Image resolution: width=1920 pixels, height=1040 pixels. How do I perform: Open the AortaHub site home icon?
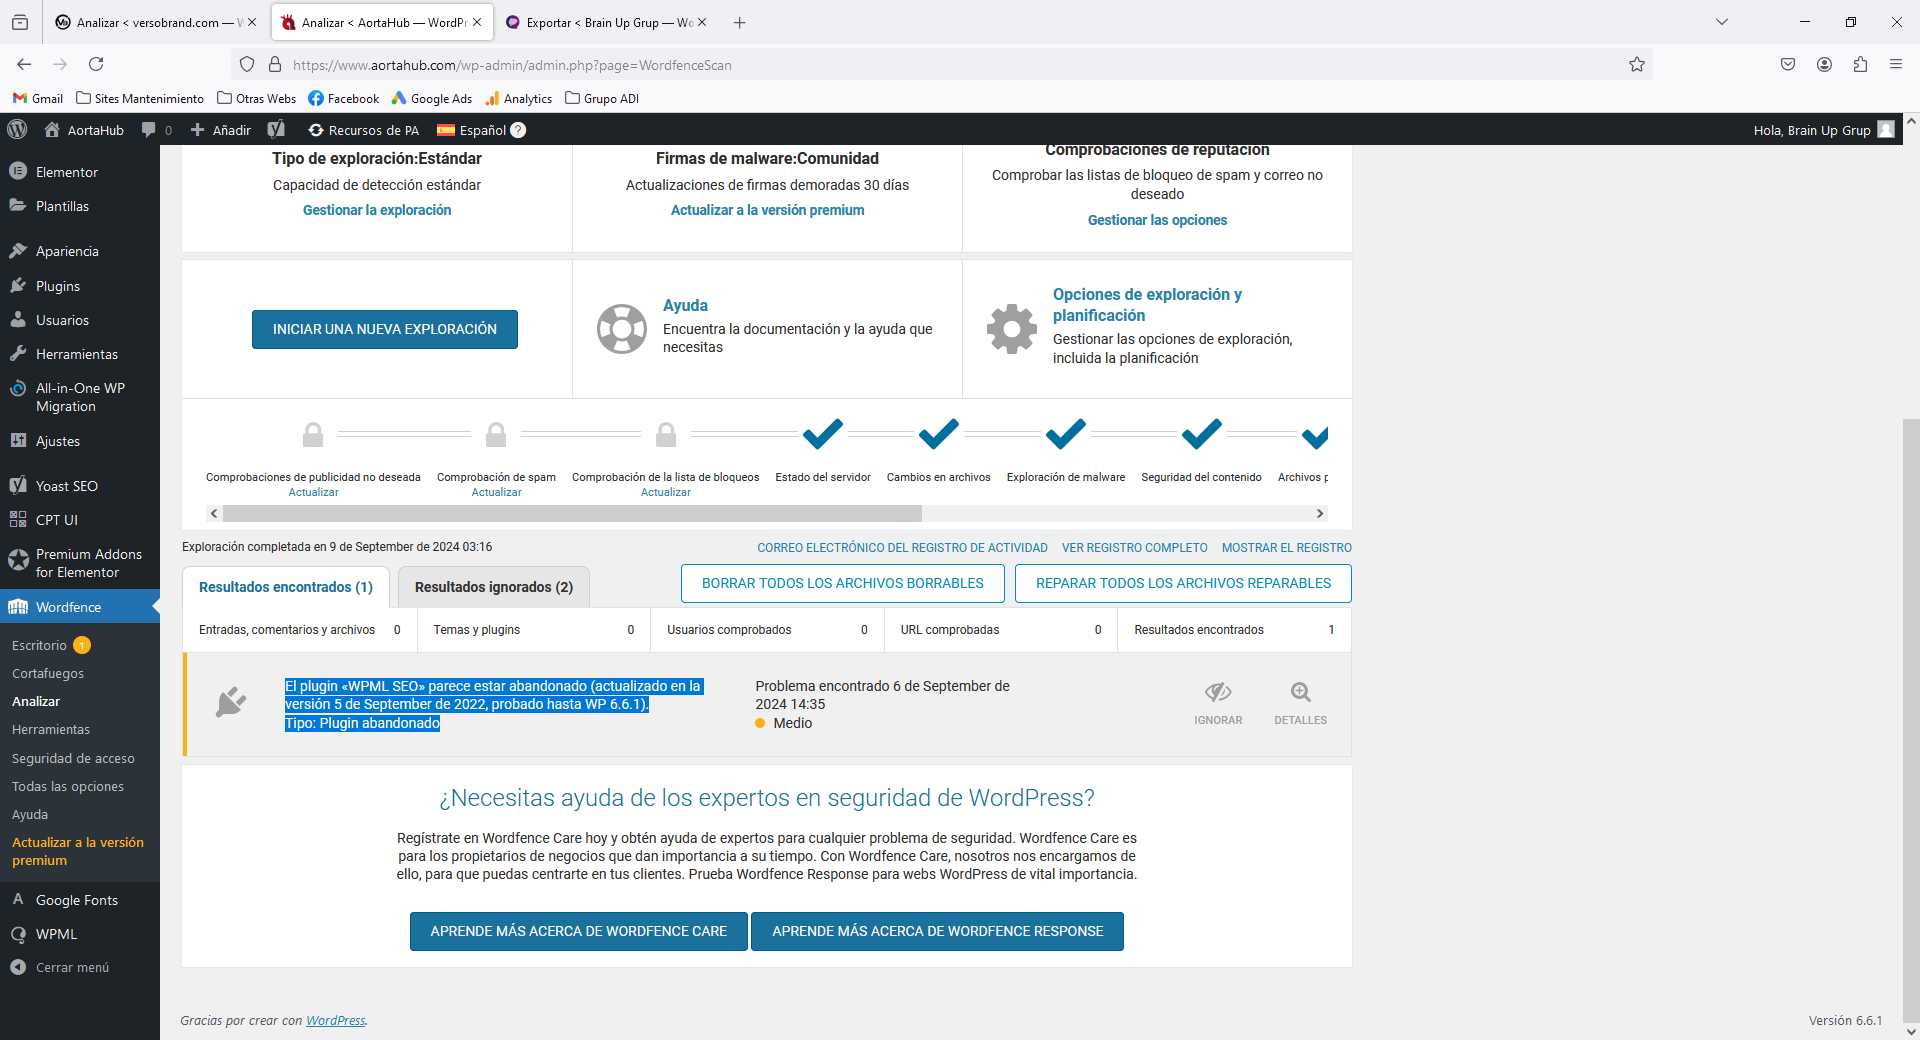click(52, 130)
